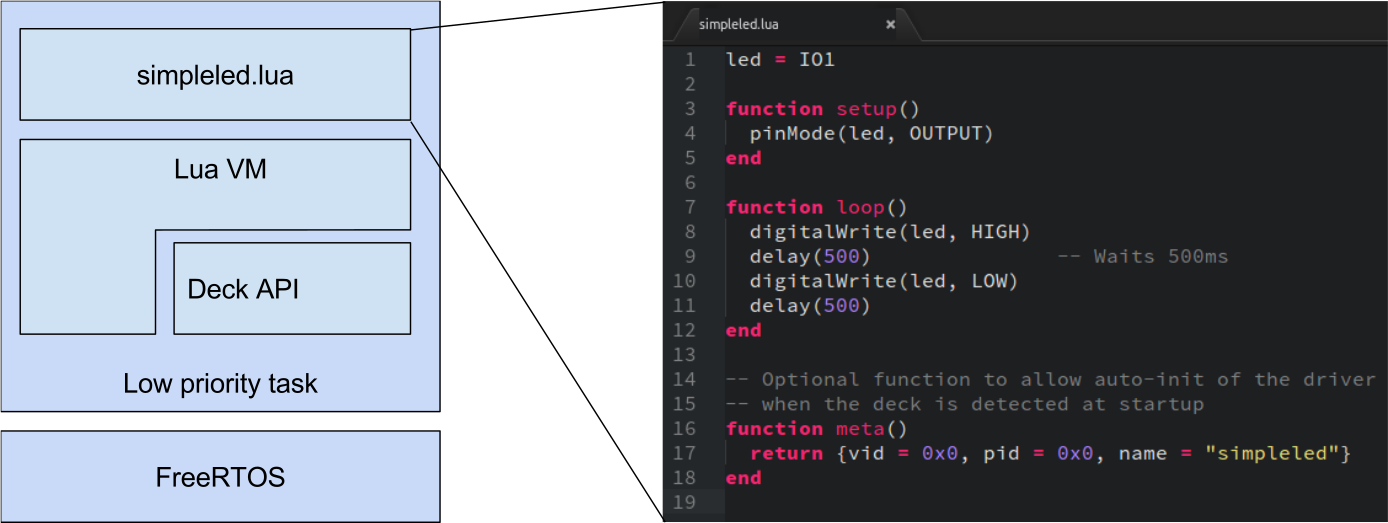This screenshot has height=523, width=1388.
Task: Click 'digitalWrite(led, LOW)' in the code
Action: pyautogui.click(x=884, y=282)
